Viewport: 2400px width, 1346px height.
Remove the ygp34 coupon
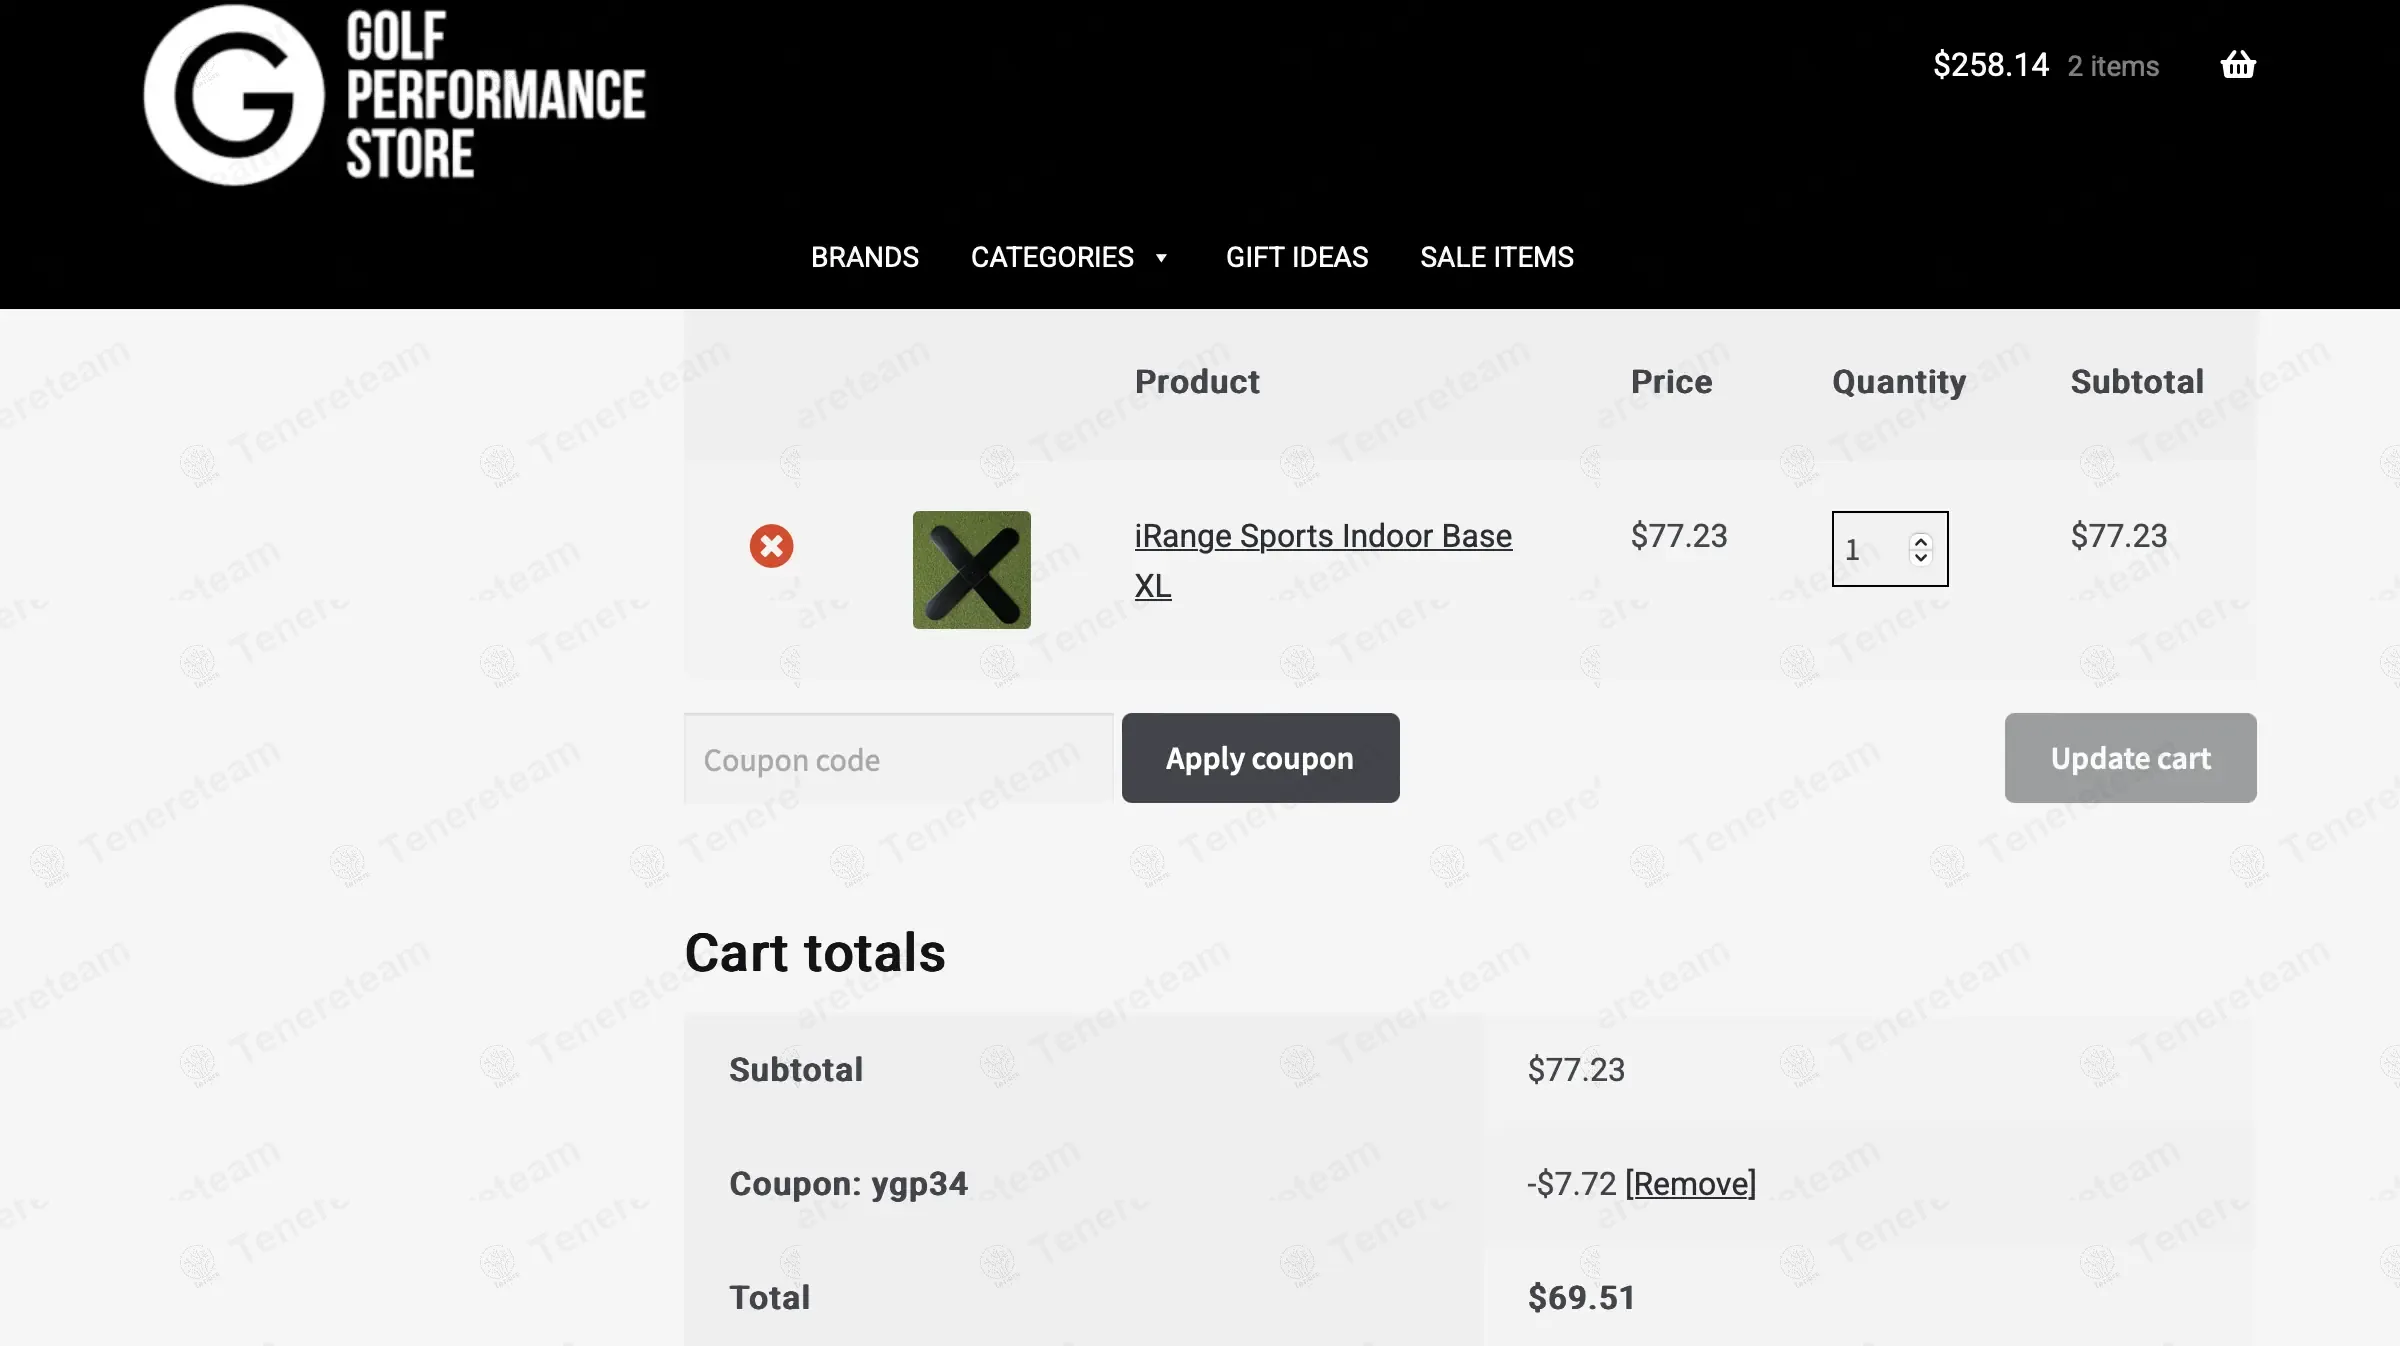(x=1690, y=1184)
